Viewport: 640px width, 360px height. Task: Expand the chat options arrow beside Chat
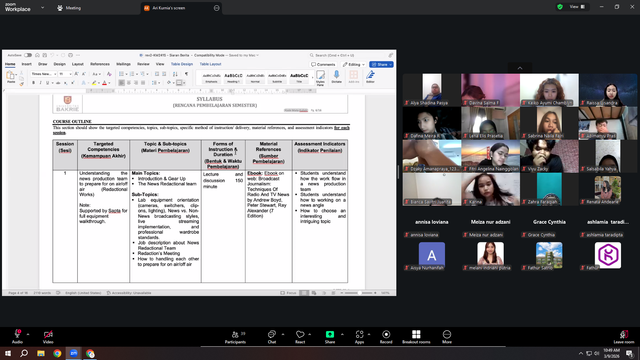pyautogui.click(x=283, y=334)
